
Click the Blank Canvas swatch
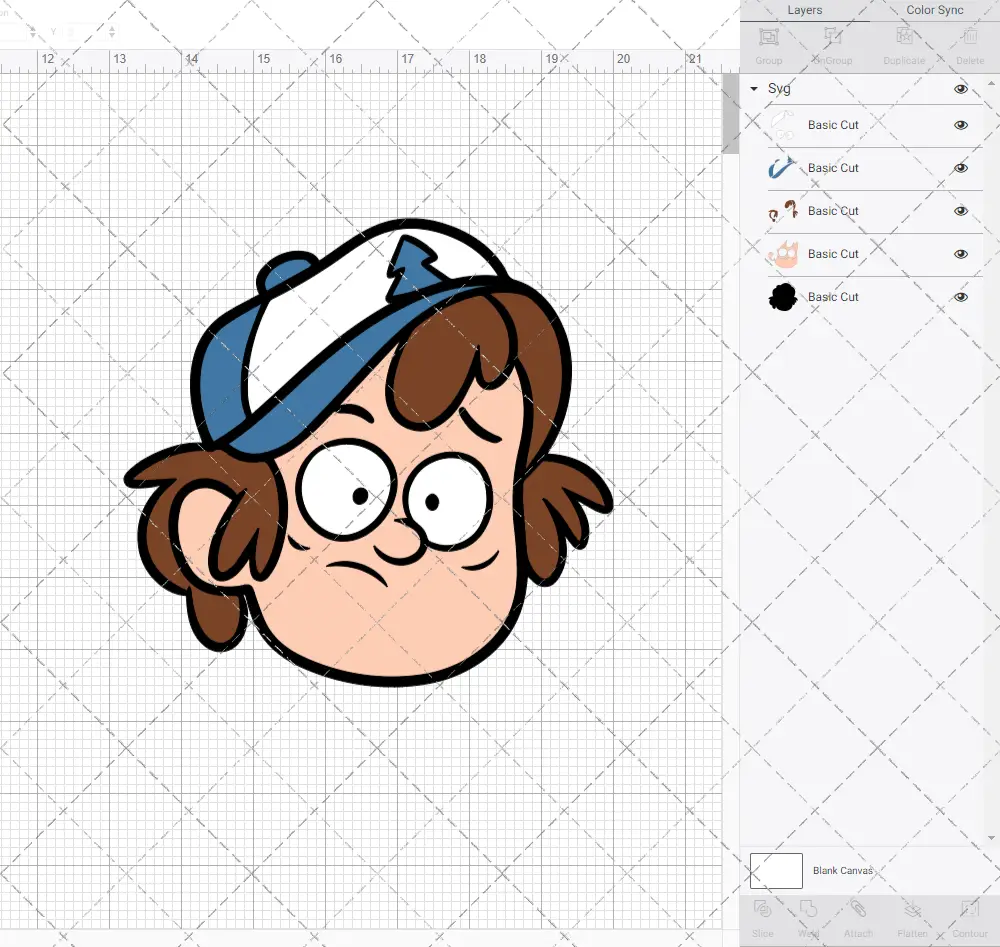[776, 871]
